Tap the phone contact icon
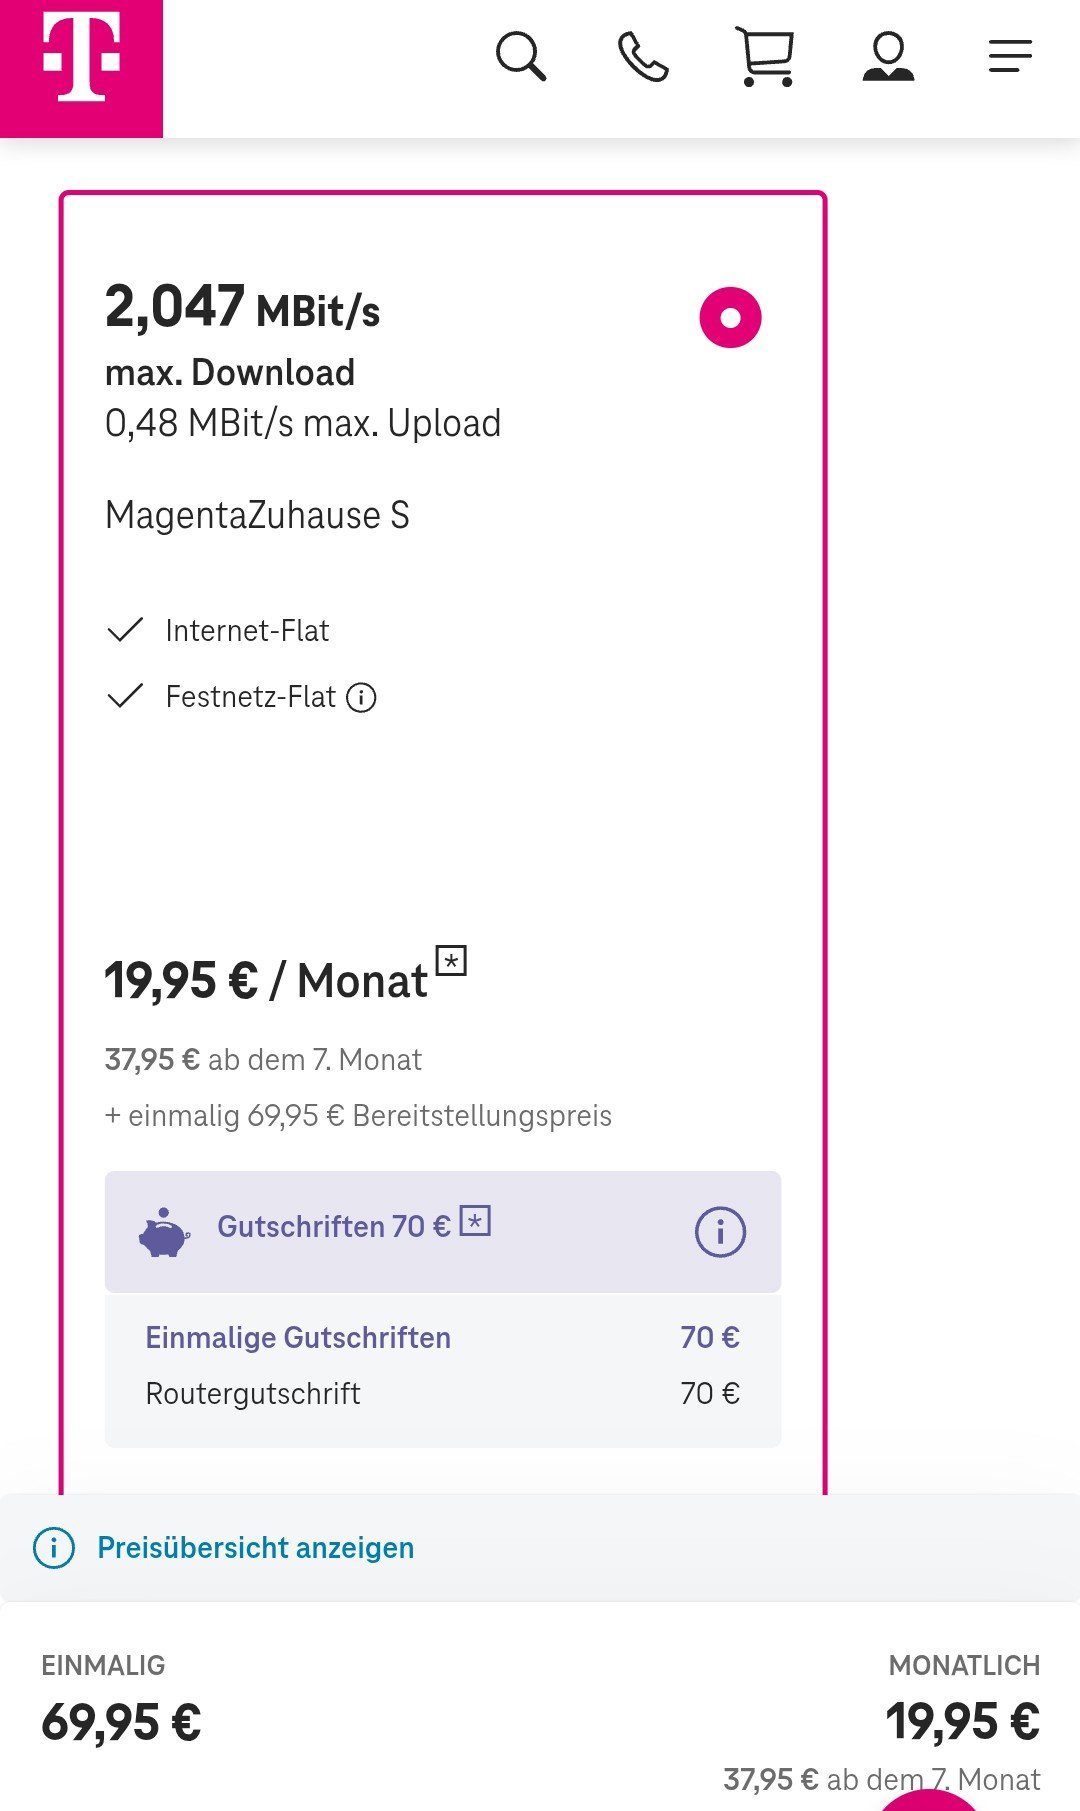1080x1811 pixels. pos(643,56)
